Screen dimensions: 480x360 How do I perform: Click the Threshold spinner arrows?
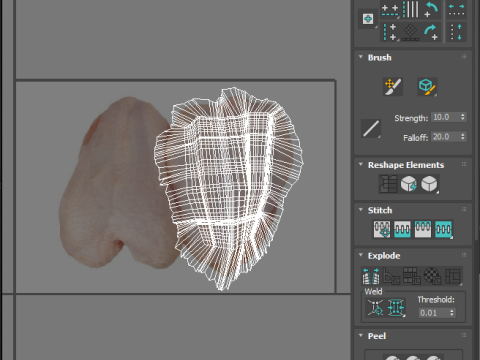(452, 313)
